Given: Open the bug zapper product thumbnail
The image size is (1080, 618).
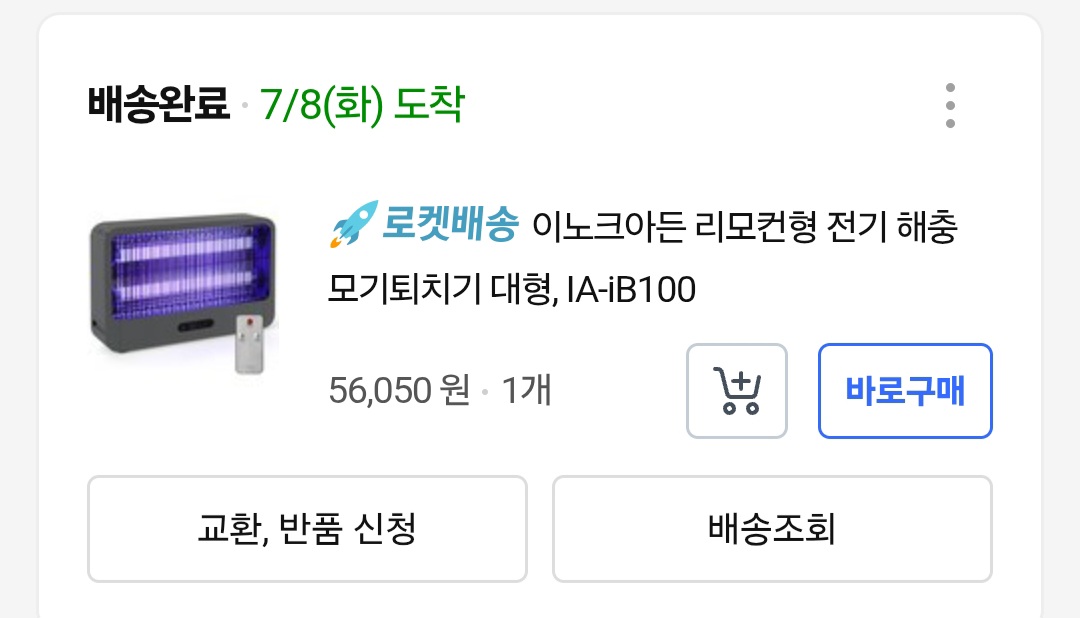Looking at the screenshot, I should point(184,291).
